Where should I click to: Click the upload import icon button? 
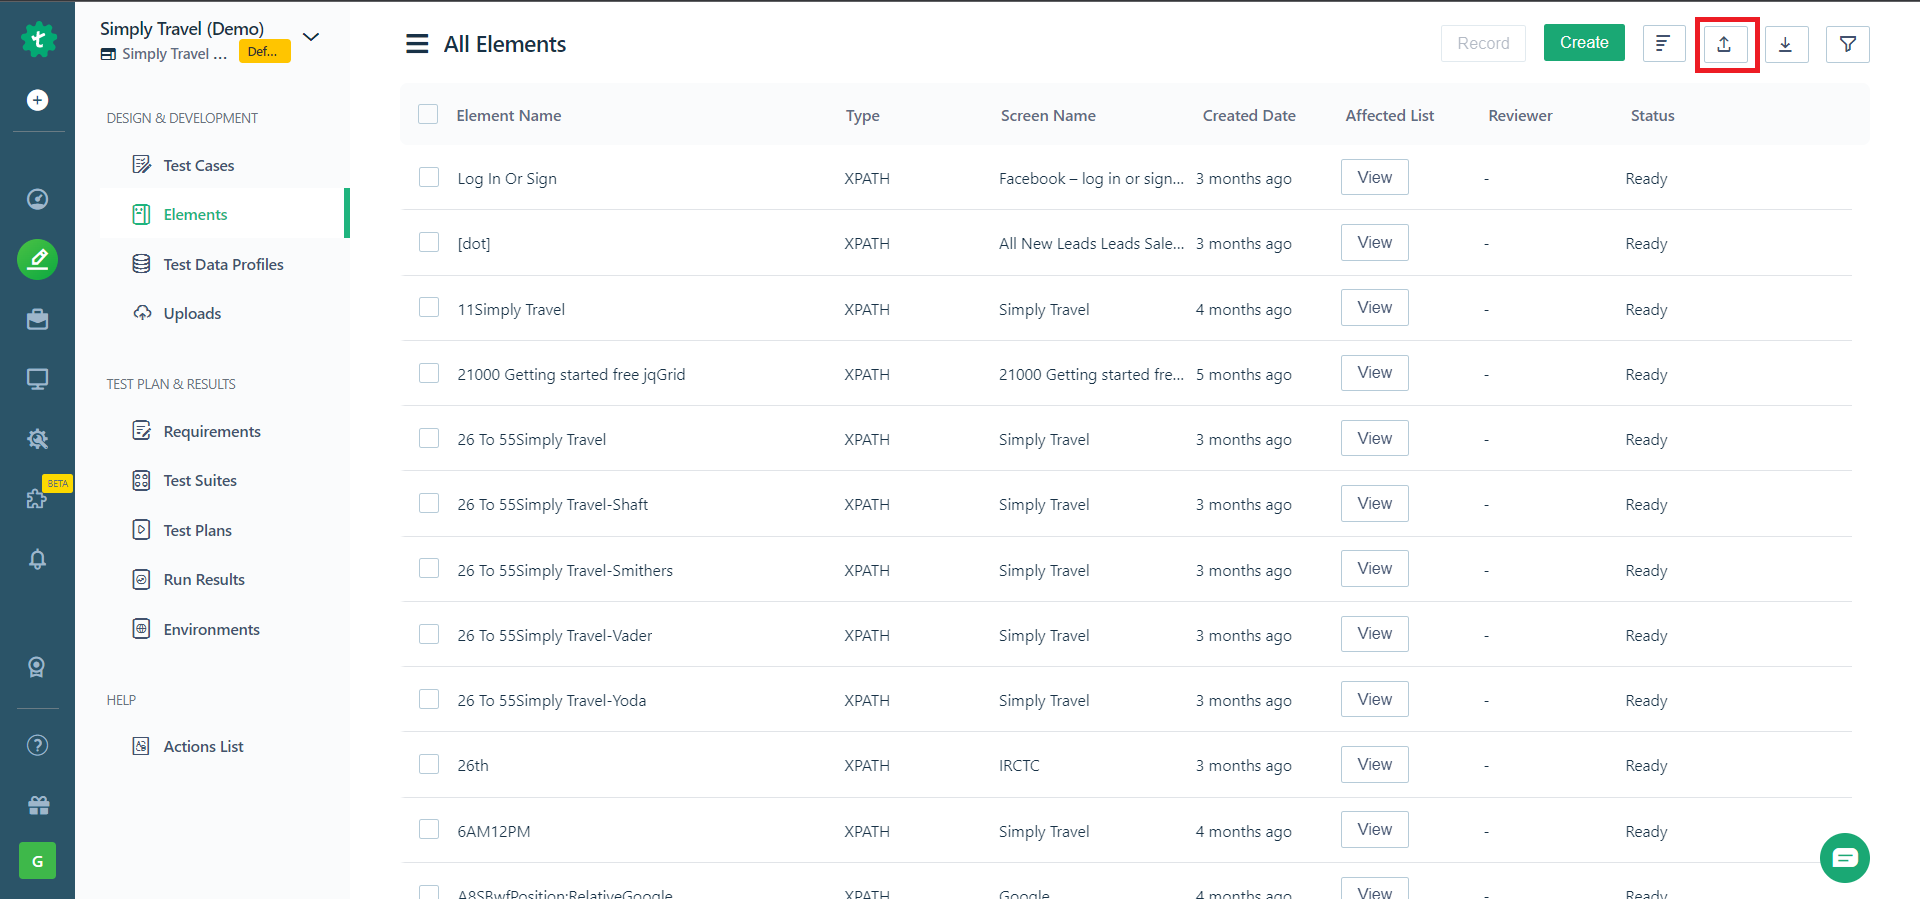pyautogui.click(x=1725, y=44)
